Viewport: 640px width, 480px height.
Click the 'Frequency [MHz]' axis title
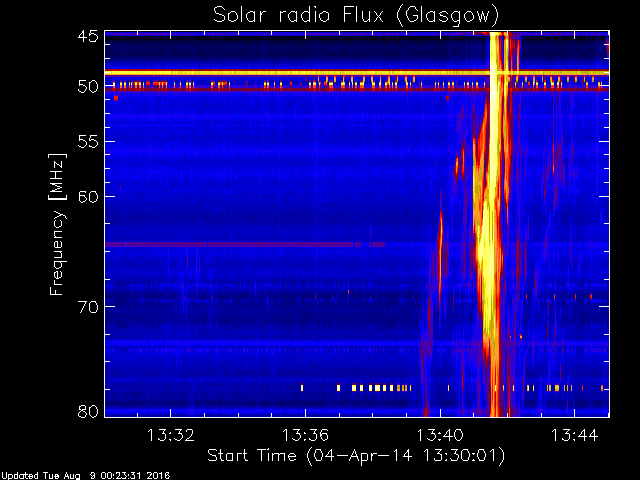tap(57, 224)
